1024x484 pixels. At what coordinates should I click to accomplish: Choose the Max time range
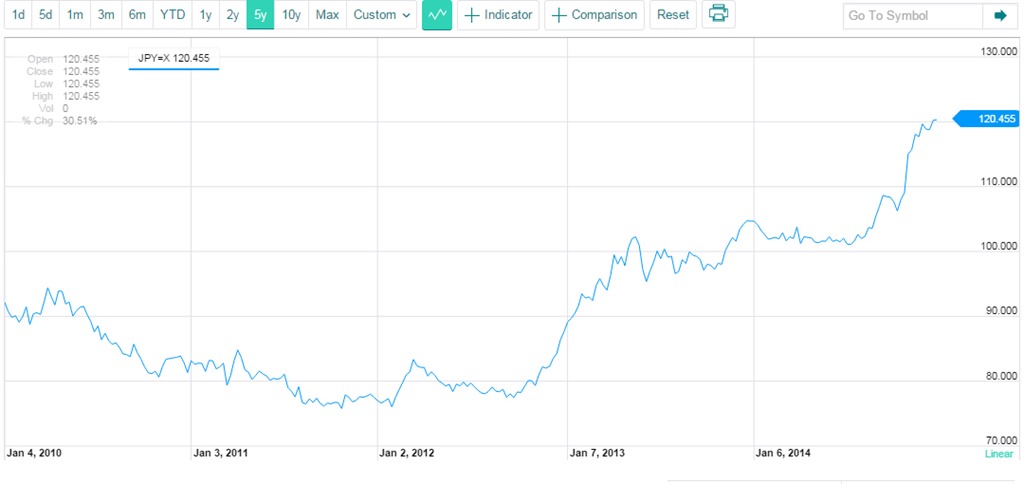tap(326, 15)
